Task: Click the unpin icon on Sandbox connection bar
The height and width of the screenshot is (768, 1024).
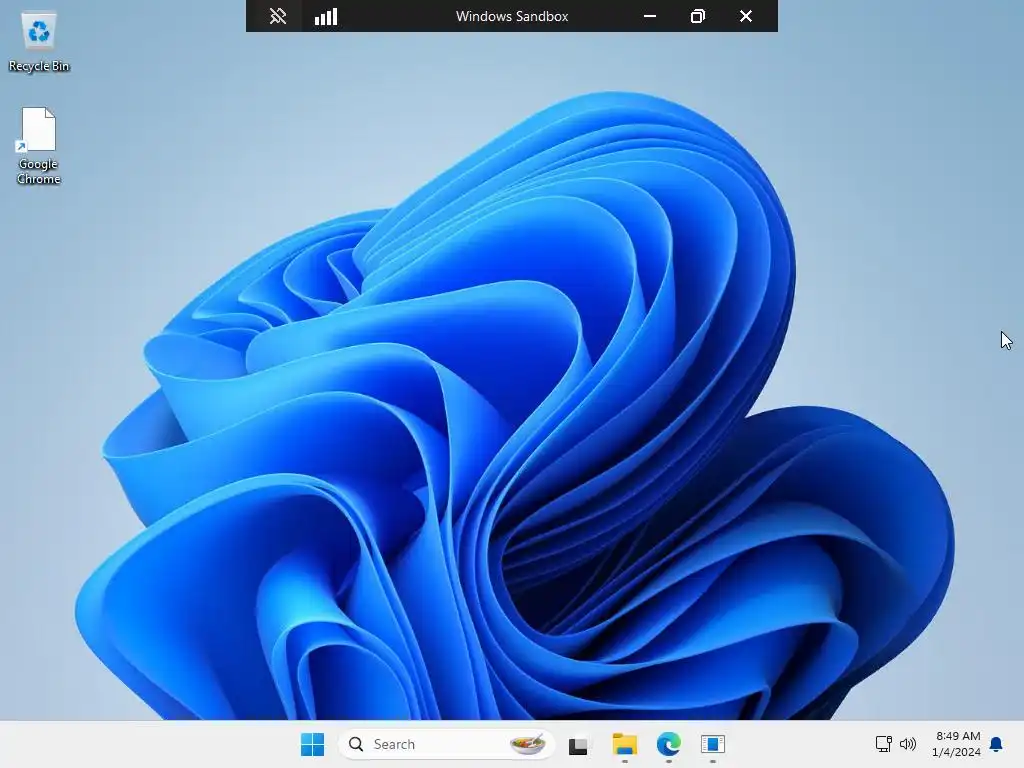Action: 278,16
